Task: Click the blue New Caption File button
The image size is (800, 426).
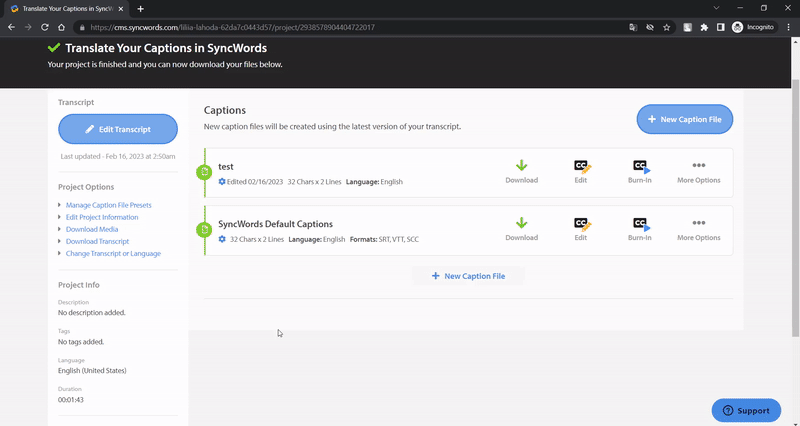Action: click(685, 119)
